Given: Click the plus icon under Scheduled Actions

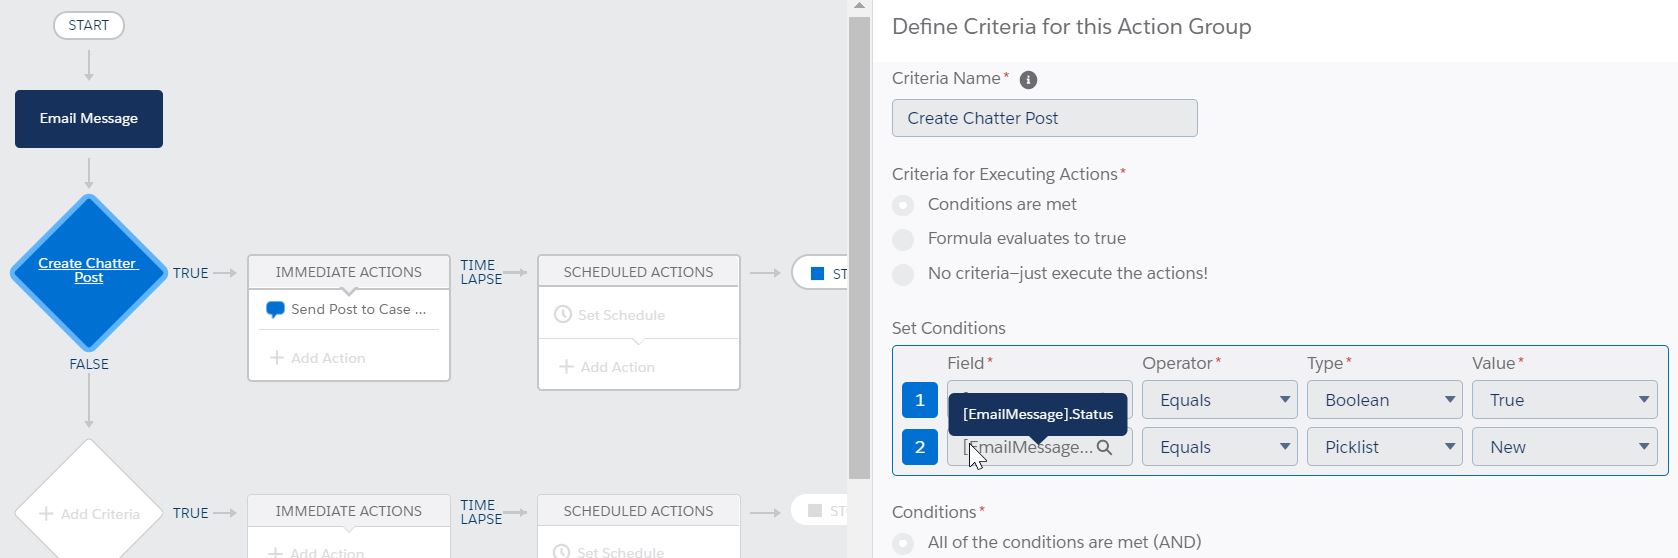Looking at the screenshot, I should coord(566,367).
